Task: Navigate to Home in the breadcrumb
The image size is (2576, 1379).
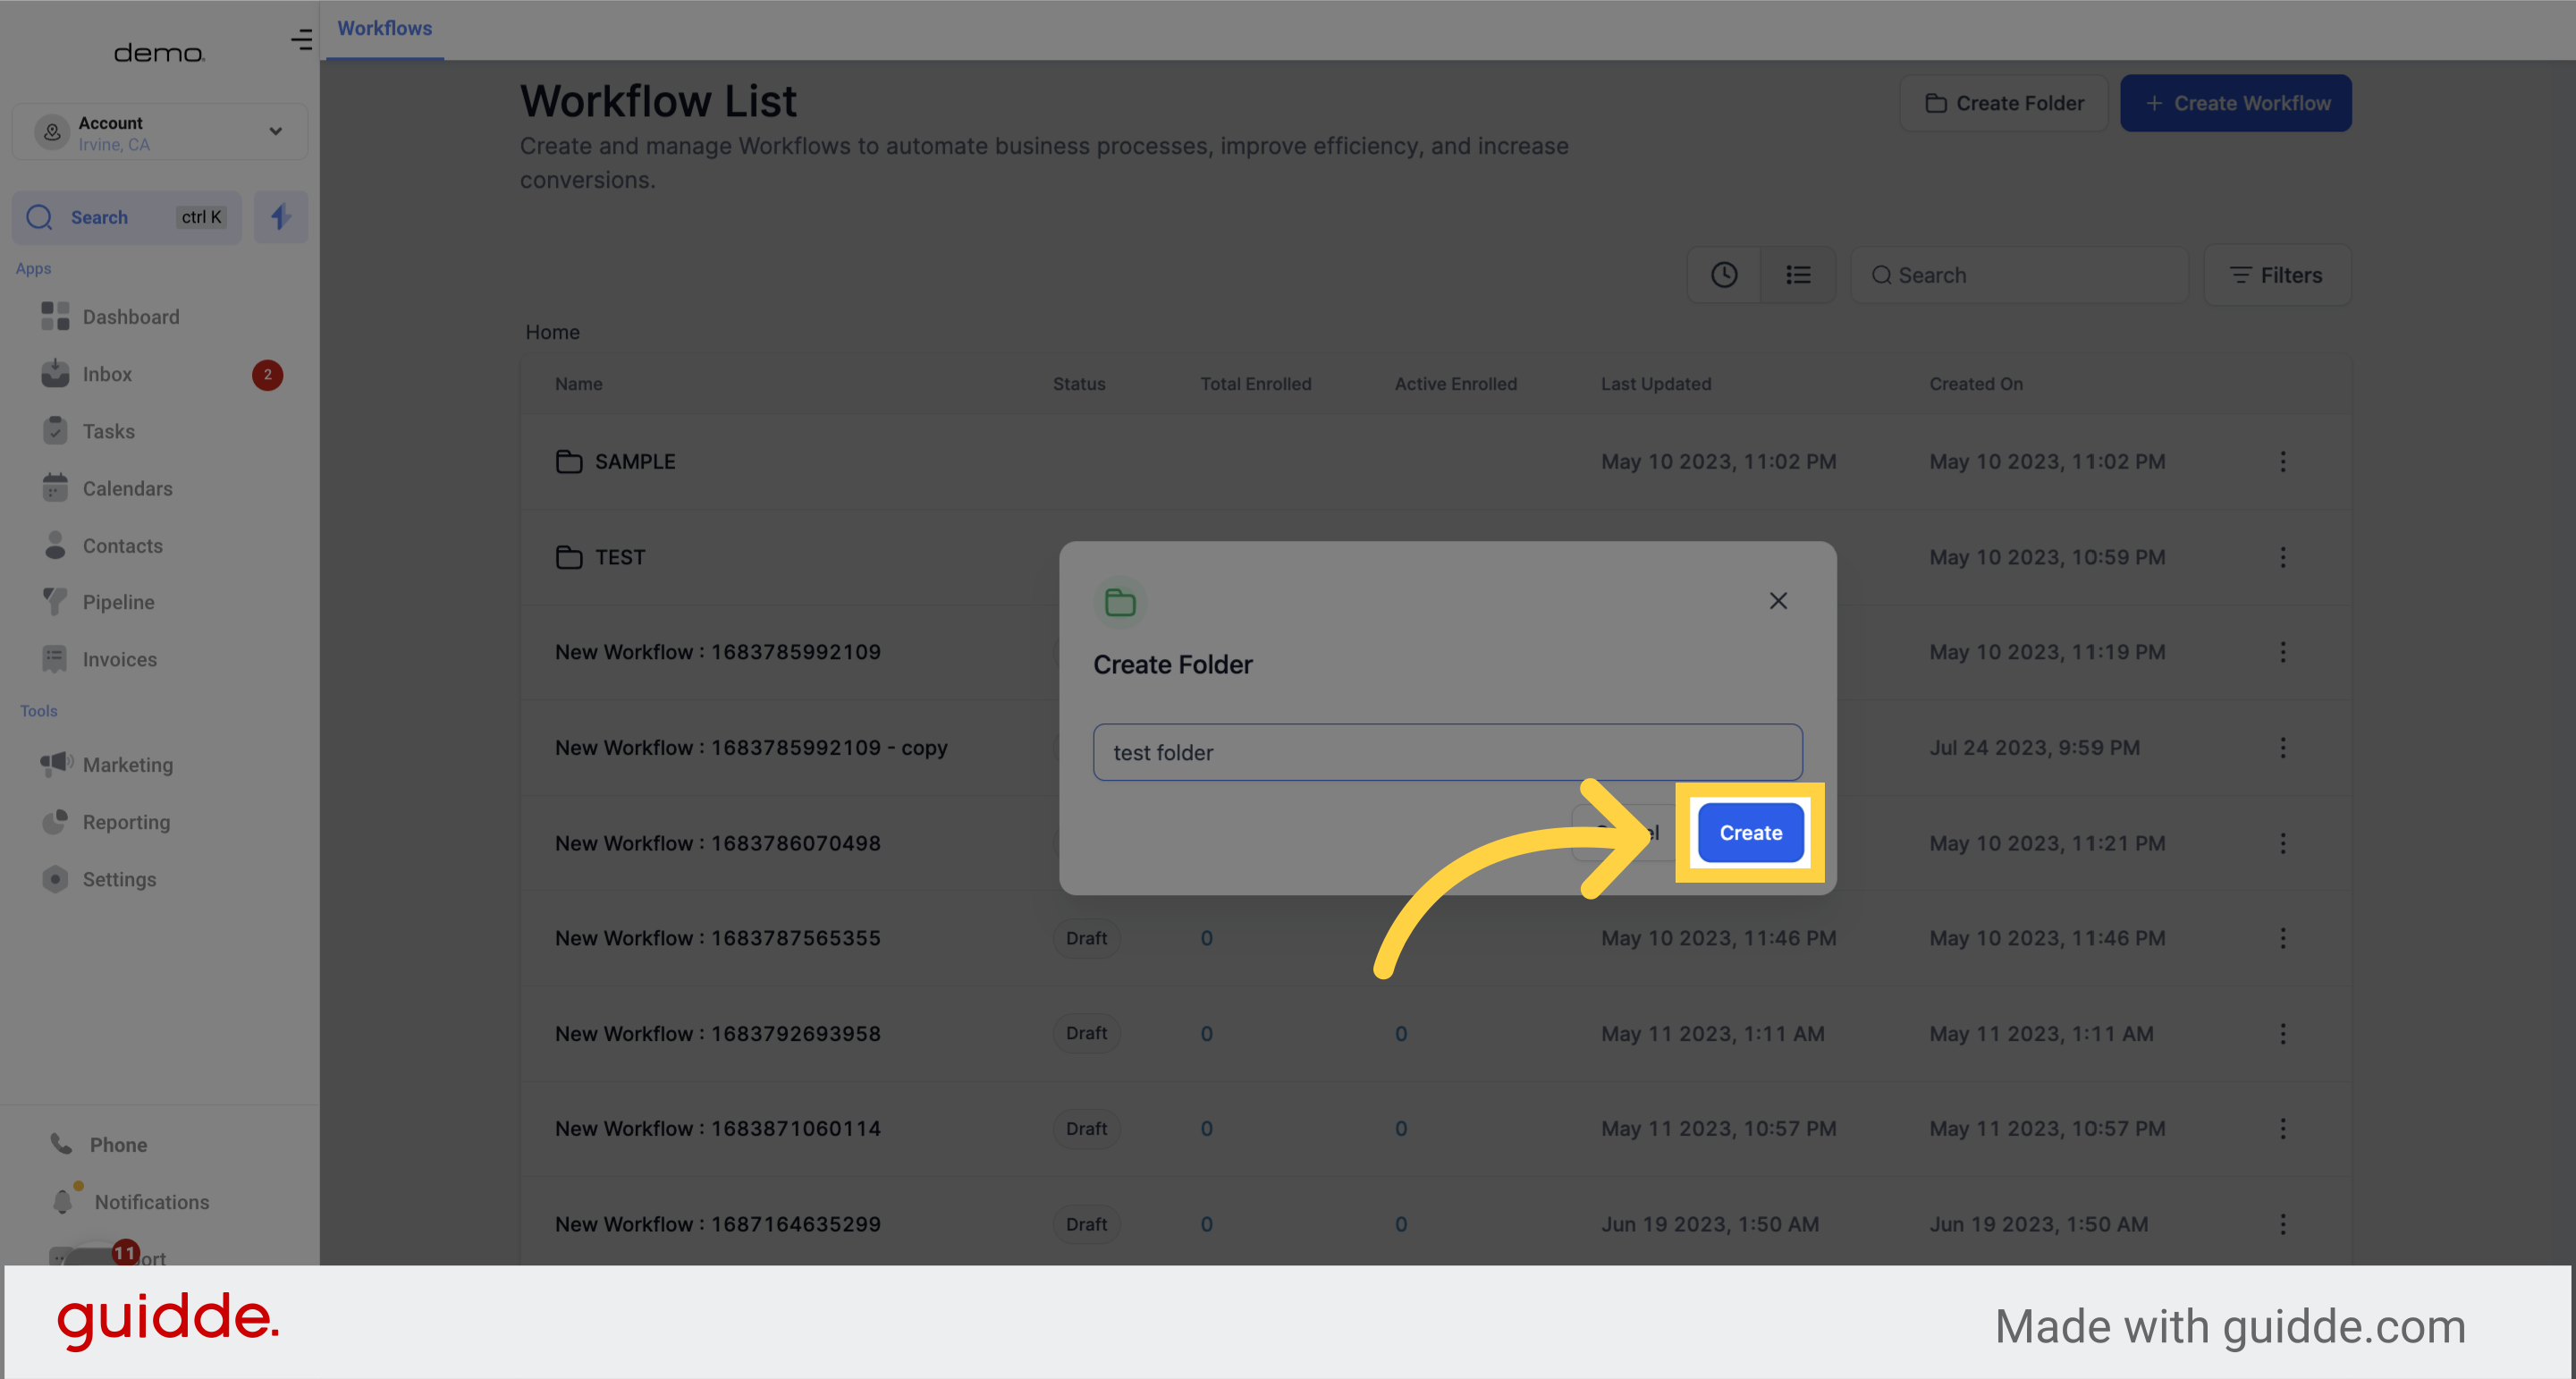Action: tap(552, 332)
